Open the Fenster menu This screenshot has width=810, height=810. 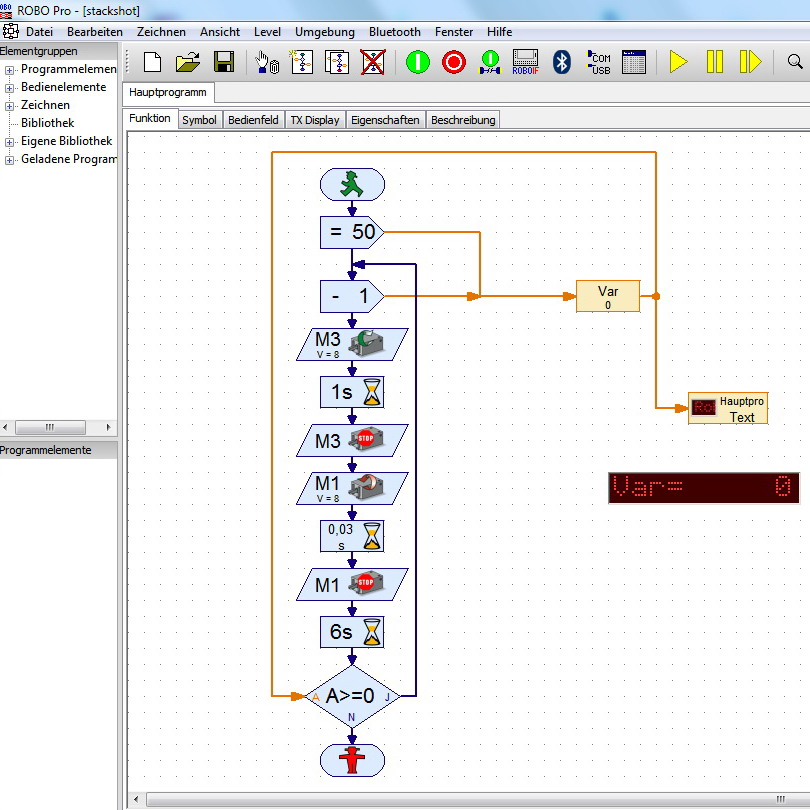[x=454, y=32]
